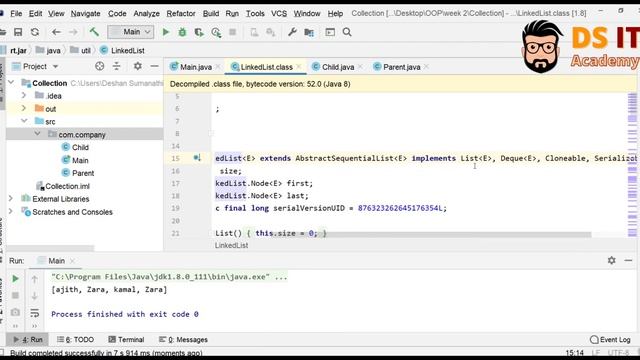Rerun Main from Run panel play icon
This screenshot has width=640, height=360.
coord(16,279)
